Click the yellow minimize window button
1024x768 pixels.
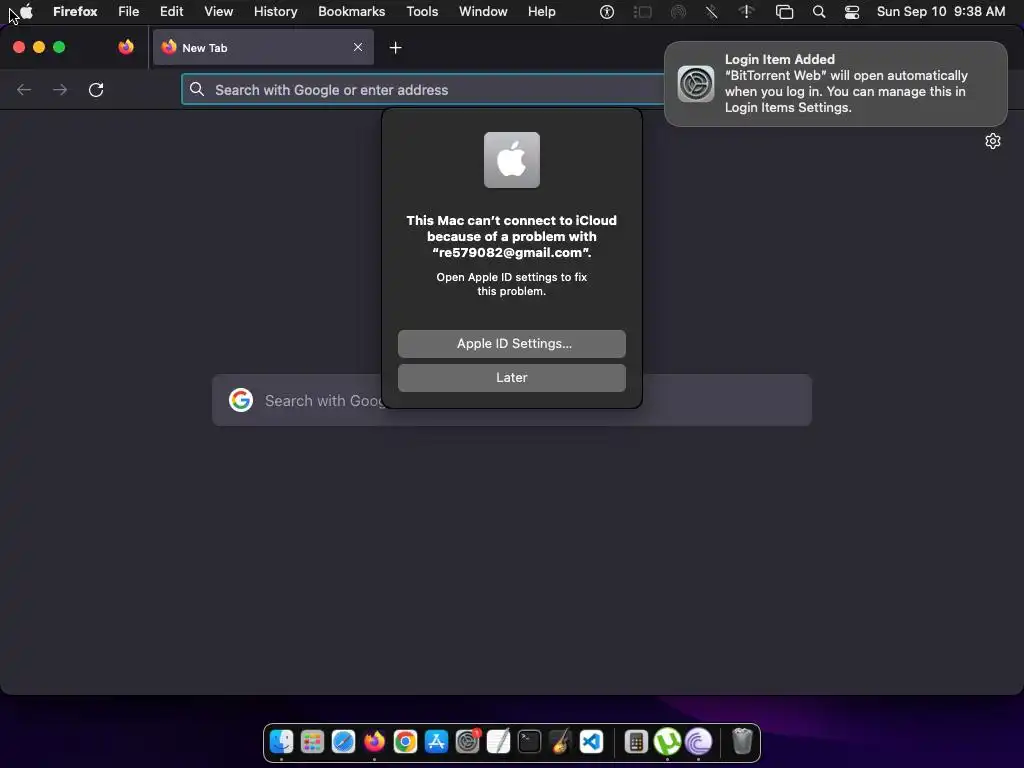(39, 47)
